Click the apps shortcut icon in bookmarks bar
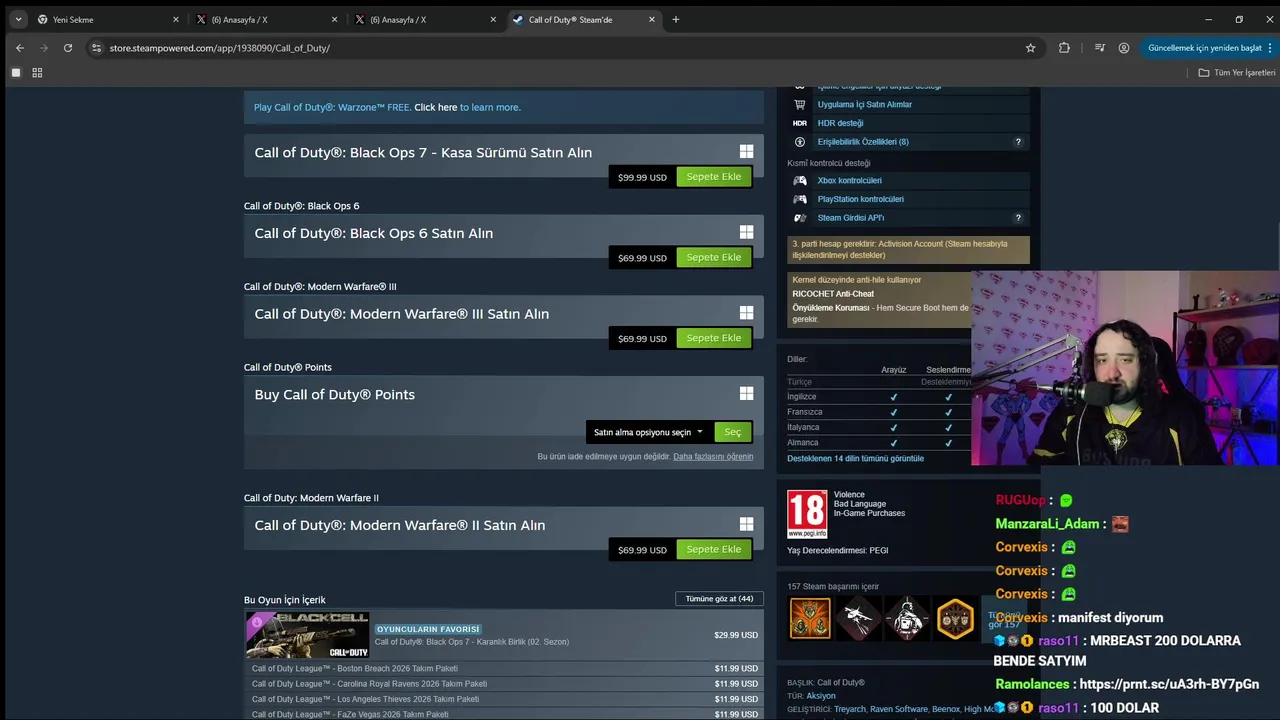Viewport: 1280px width, 720px height. (16, 73)
